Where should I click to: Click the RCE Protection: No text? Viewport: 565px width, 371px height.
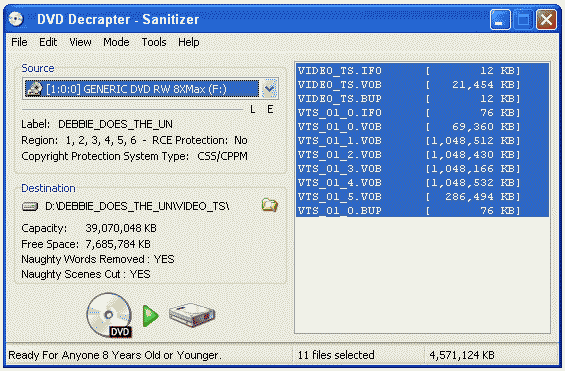200,140
